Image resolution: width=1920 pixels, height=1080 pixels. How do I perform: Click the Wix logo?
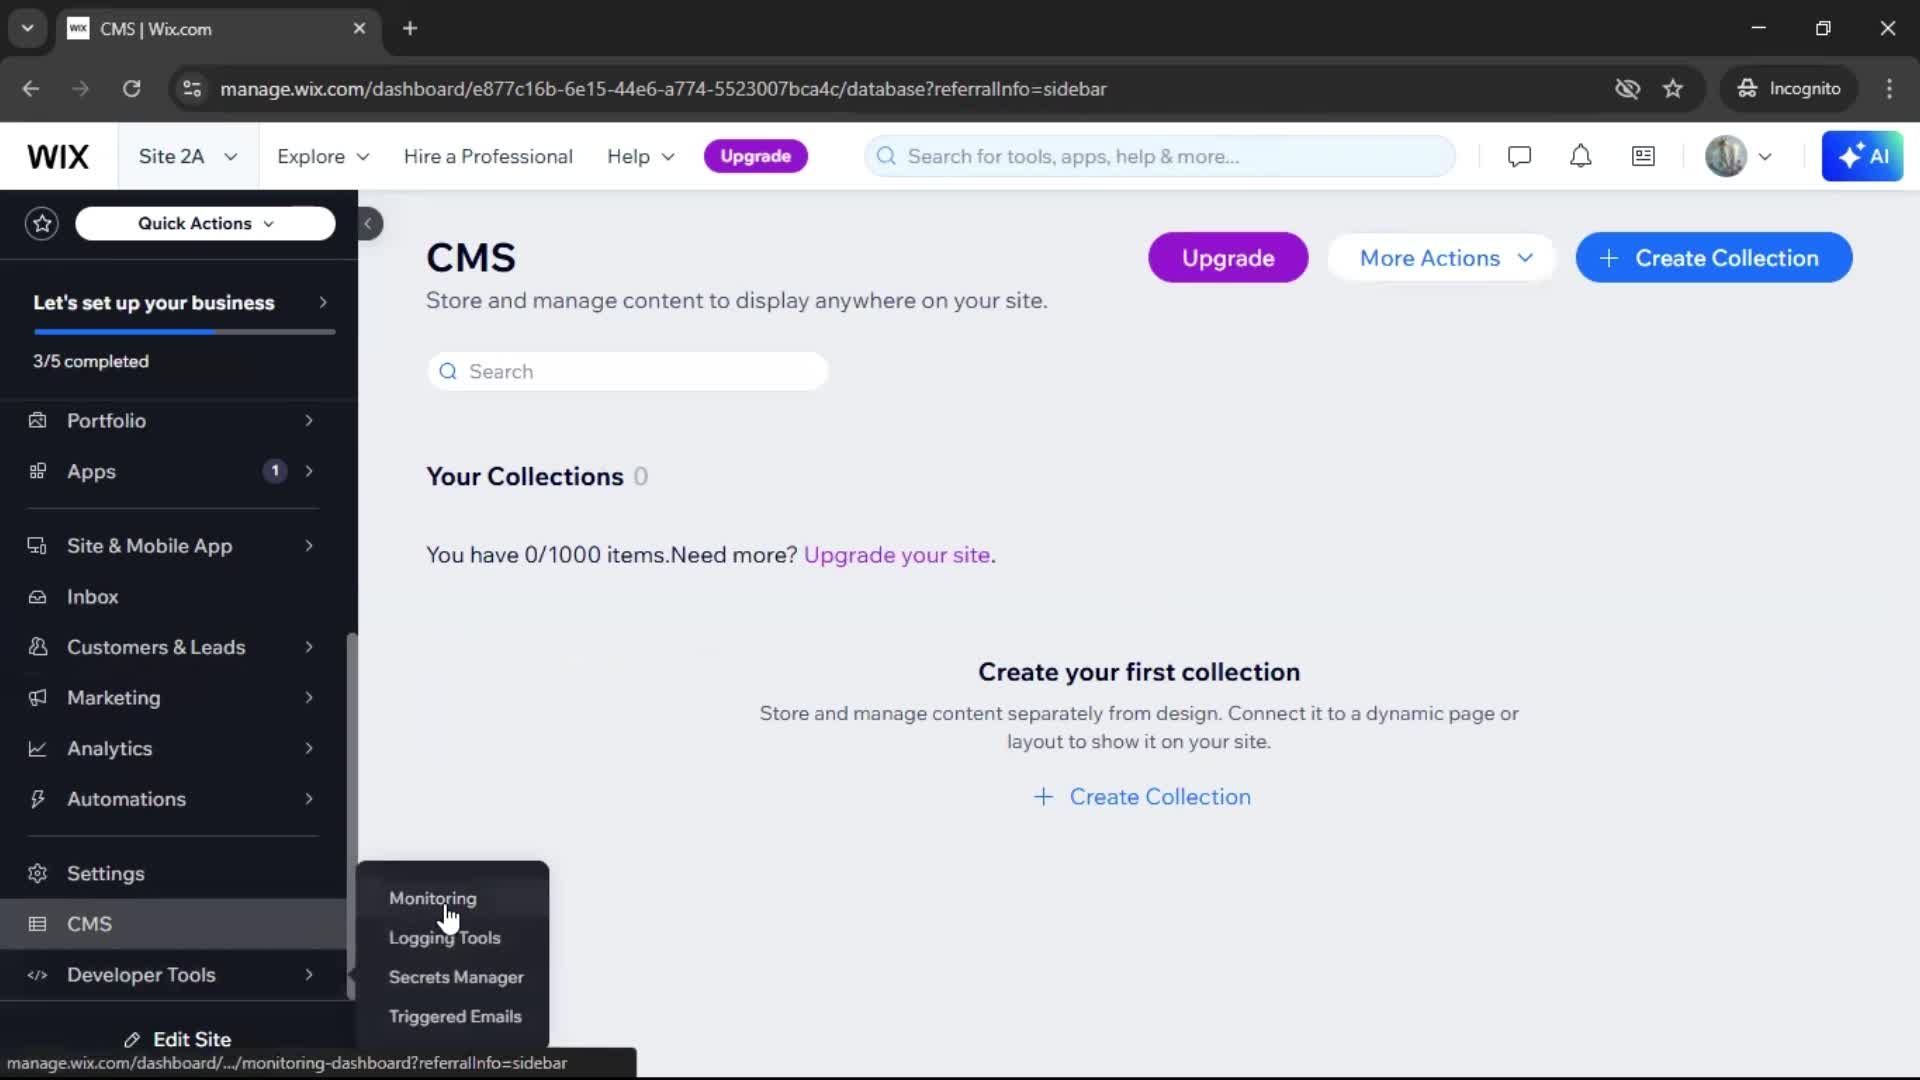58,157
